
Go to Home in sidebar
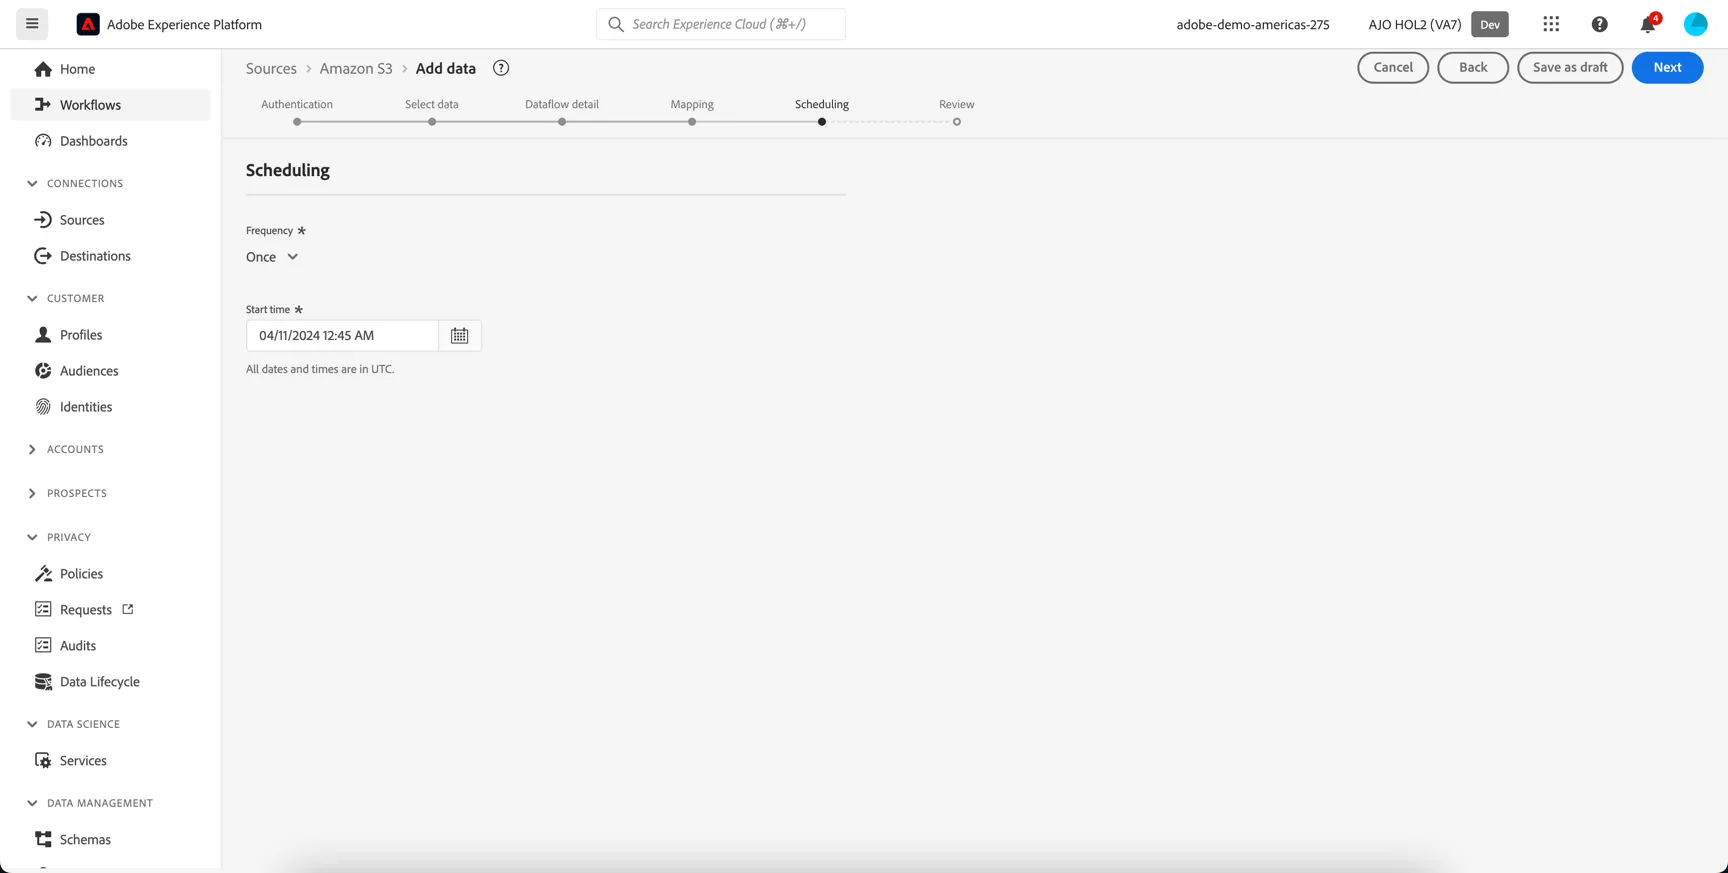click(110, 69)
